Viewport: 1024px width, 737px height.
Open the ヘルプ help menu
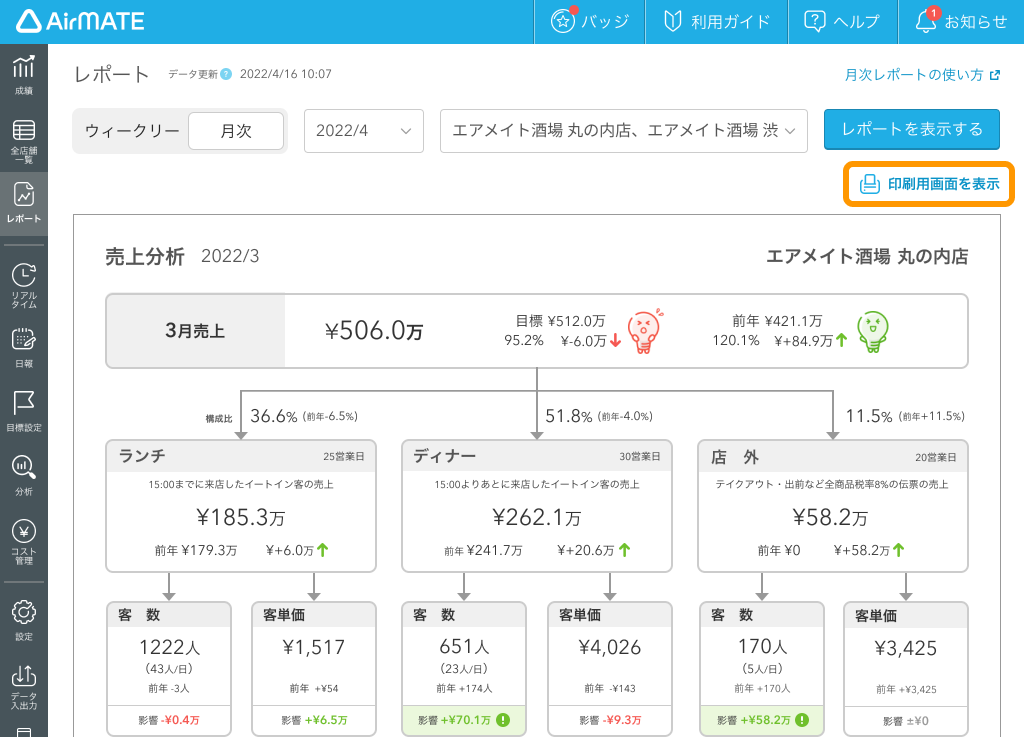(843, 21)
